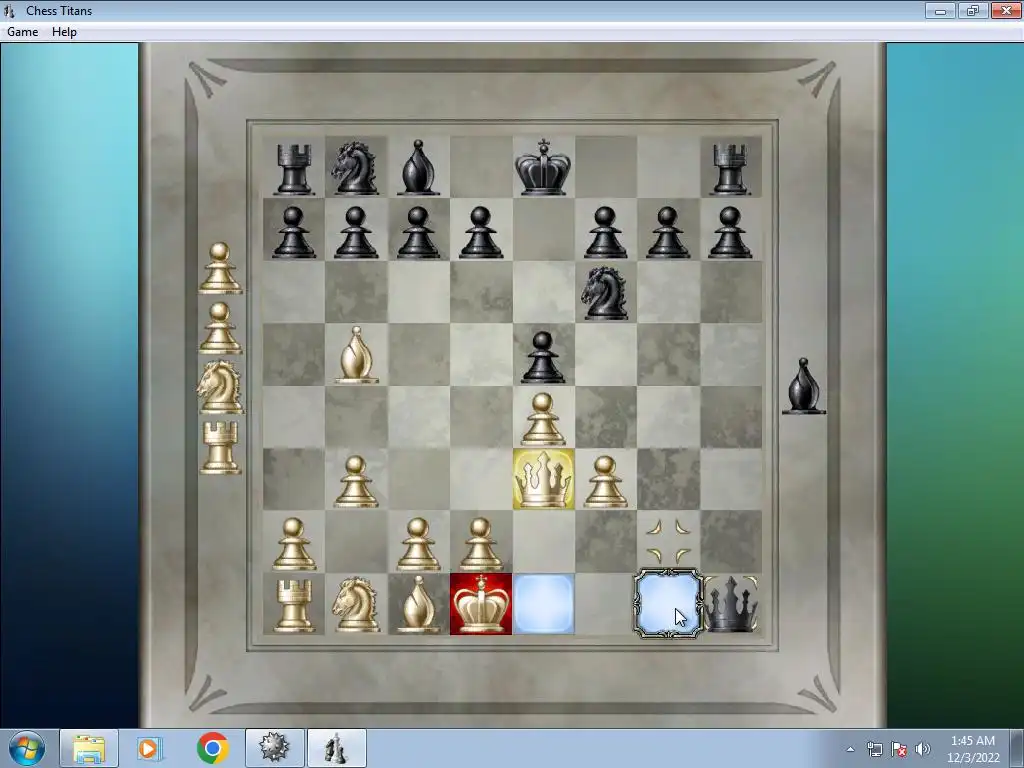Select the black pawn on e5

pyautogui.click(x=543, y=357)
